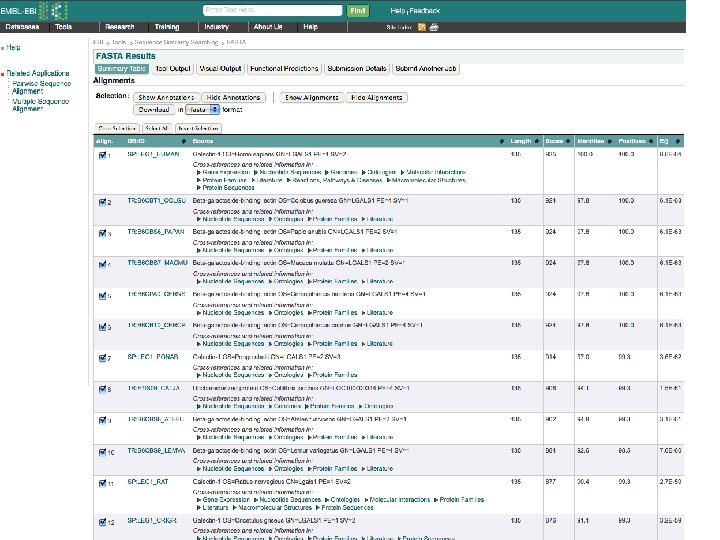Viewport: 720px width, 540px height.
Task: Toggle the checkbox for alignment 5
Action: [102, 296]
